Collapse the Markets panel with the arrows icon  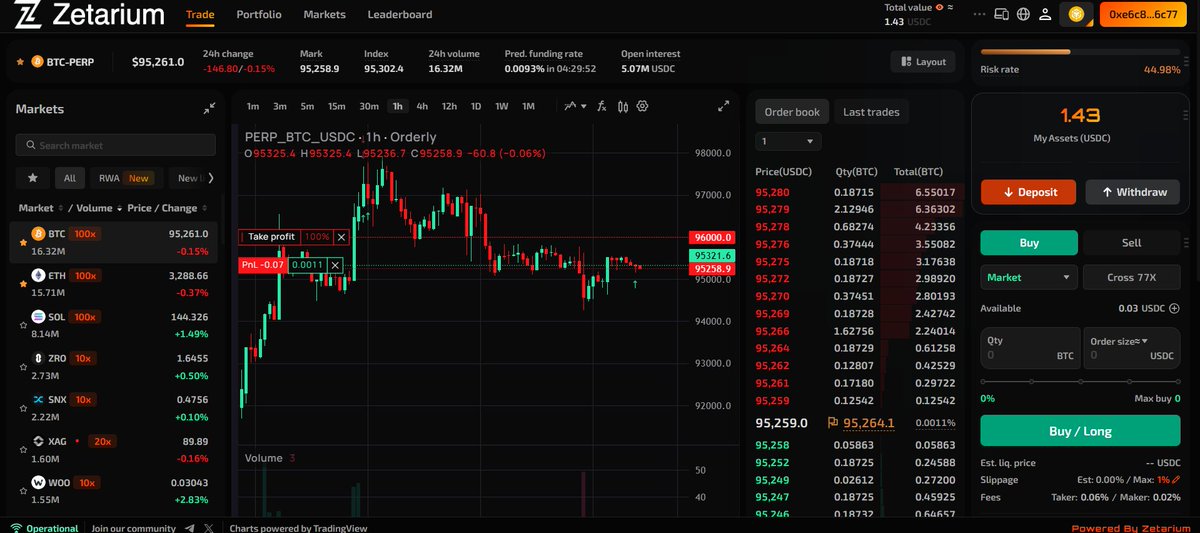pyautogui.click(x=209, y=109)
